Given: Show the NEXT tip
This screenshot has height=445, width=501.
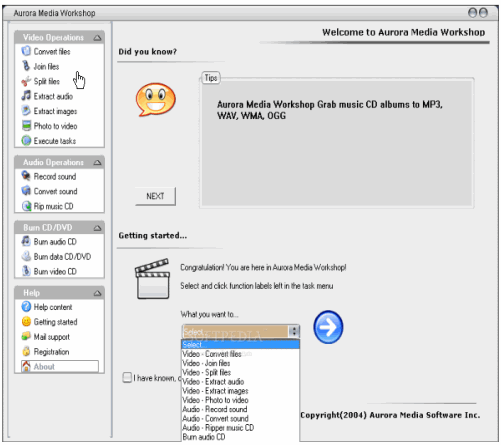Looking at the screenshot, I should 155,196.
